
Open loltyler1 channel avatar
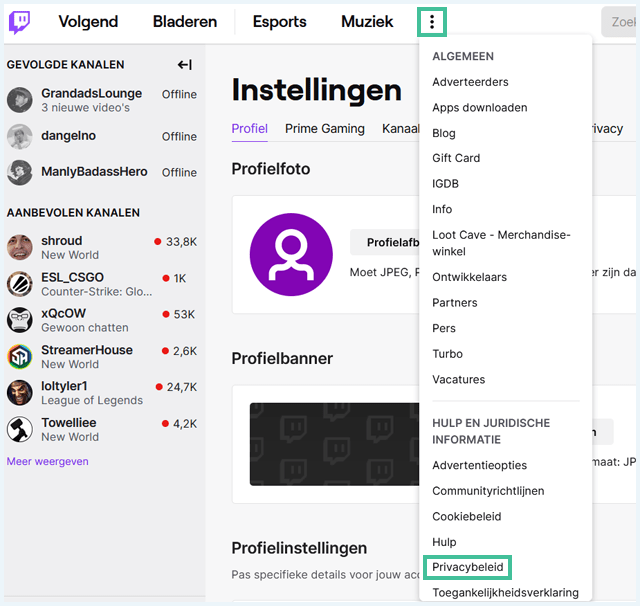(x=20, y=393)
